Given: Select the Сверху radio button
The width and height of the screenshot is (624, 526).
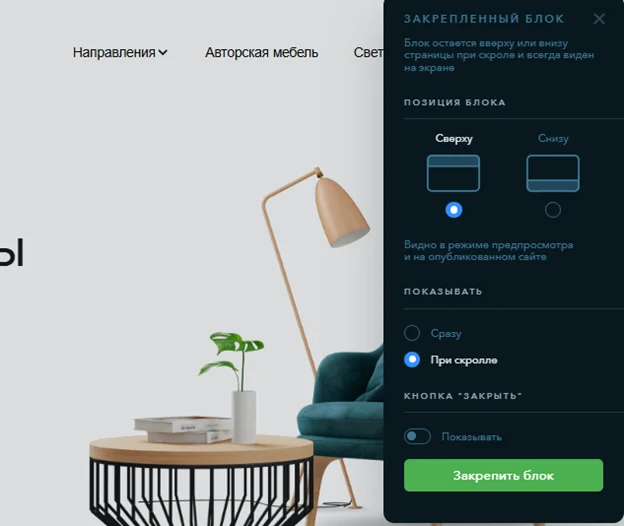Looking at the screenshot, I should tap(454, 210).
